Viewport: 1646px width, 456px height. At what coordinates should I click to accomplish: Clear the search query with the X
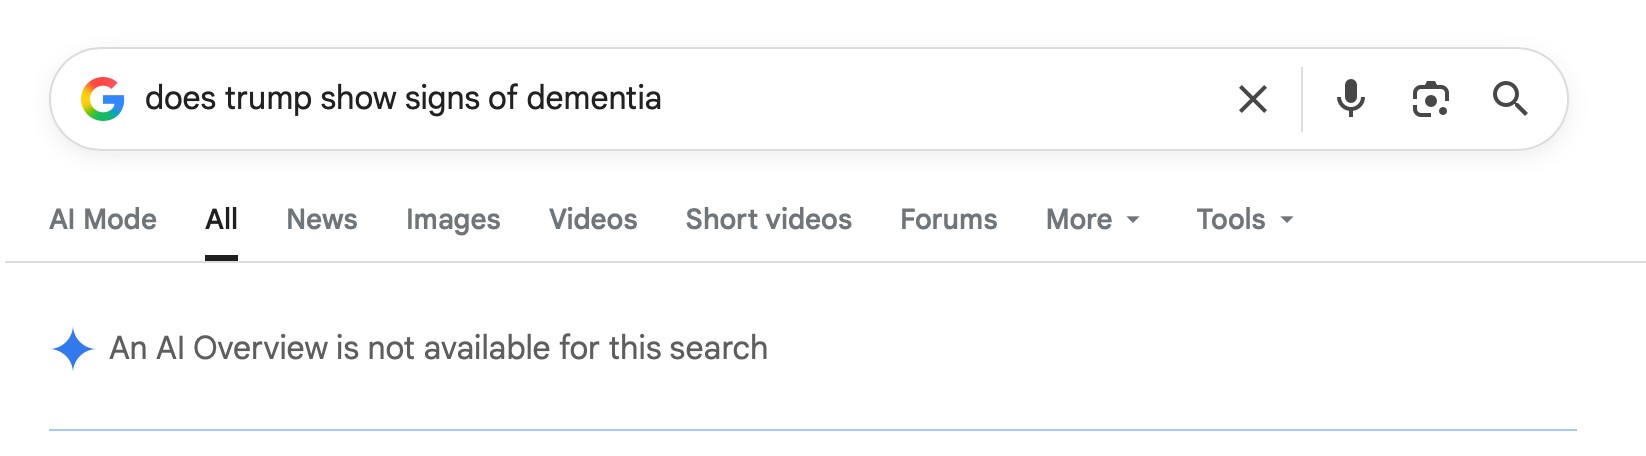[x=1252, y=99]
